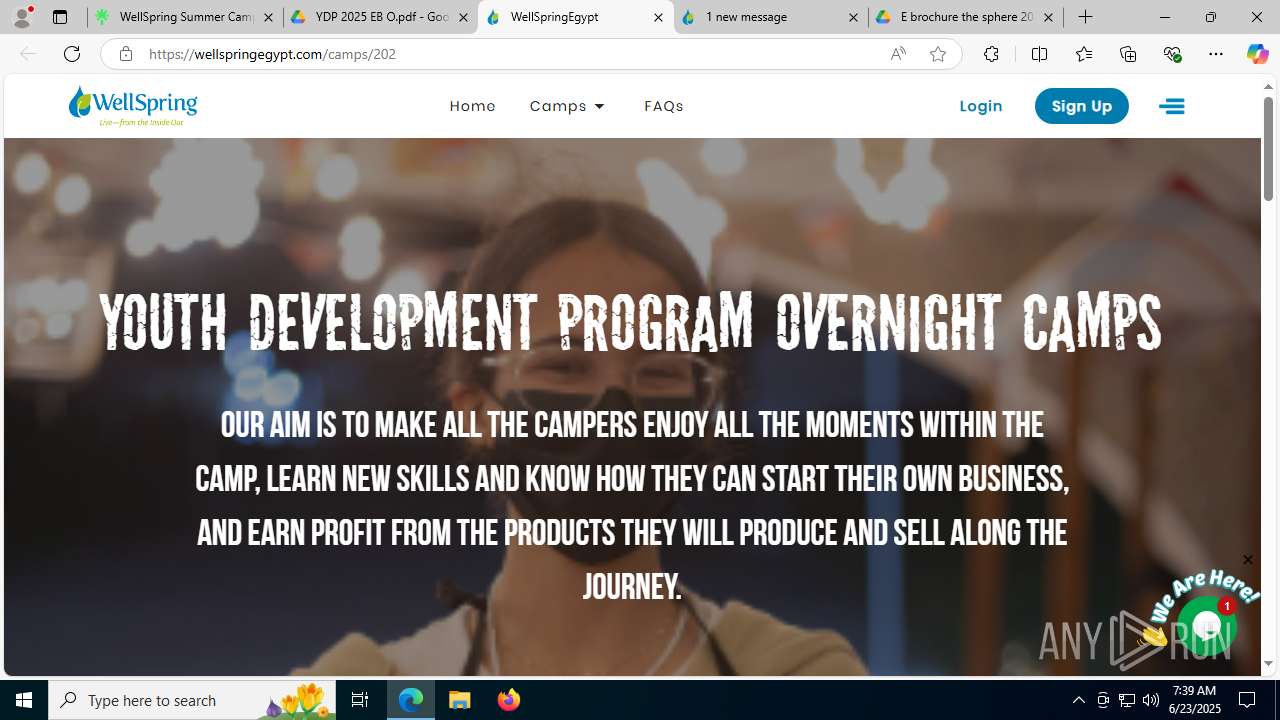Open the Favorites list
1280x720 pixels.
tap(1084, 54)
